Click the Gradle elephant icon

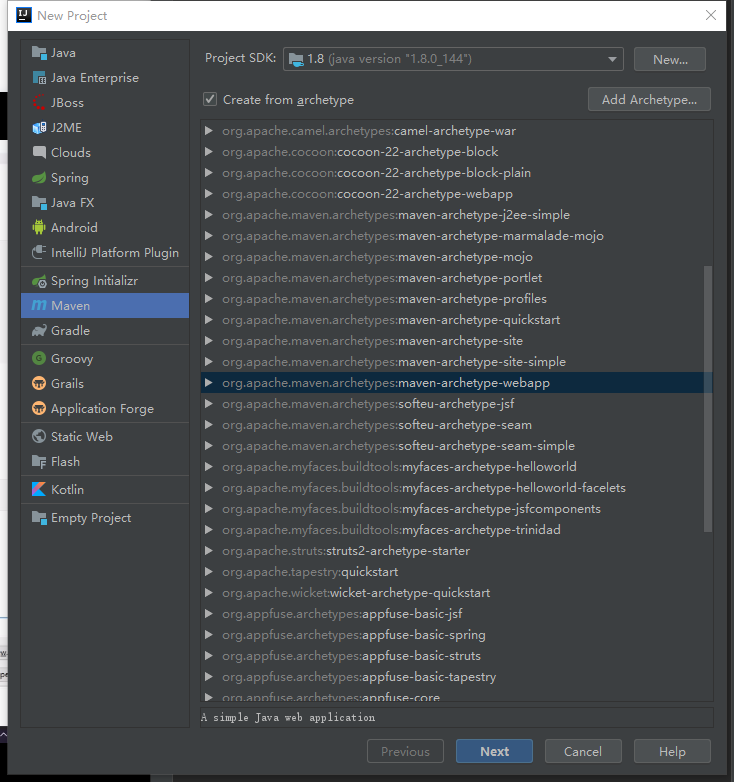coord(39,331)
